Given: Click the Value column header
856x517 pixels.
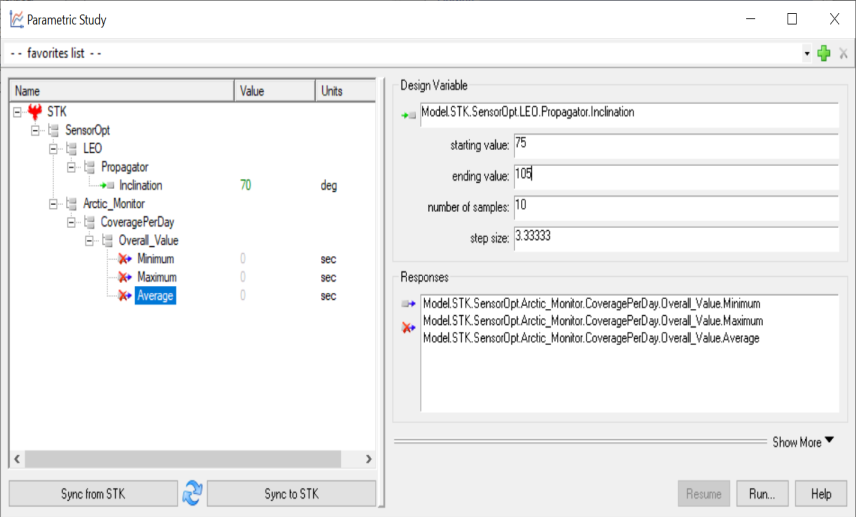Looking at the screenshot, I should [275, 91].
